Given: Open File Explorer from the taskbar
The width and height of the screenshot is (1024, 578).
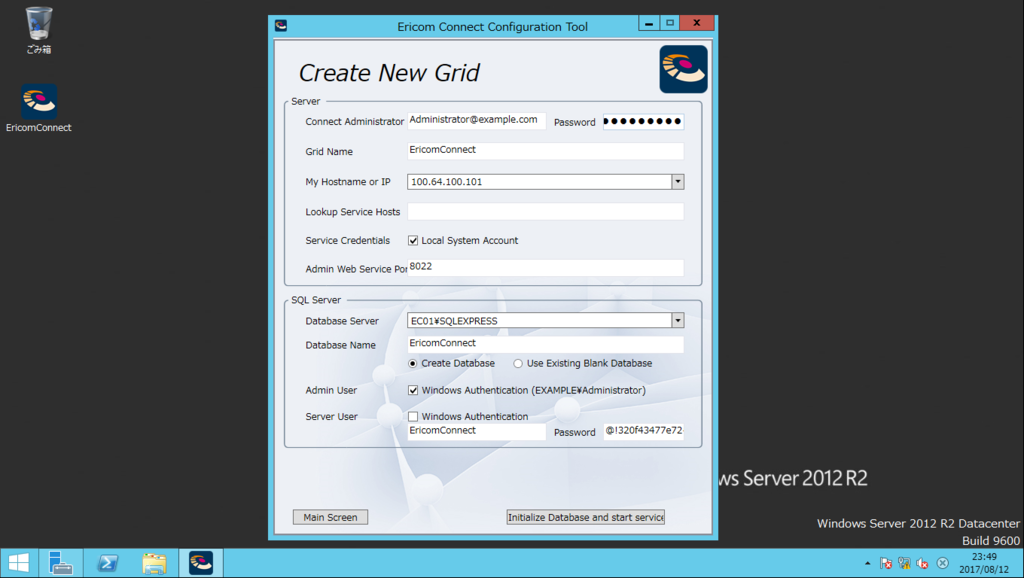Looking at the screenshot, I should pyautogui.click(x=154, y=563).
